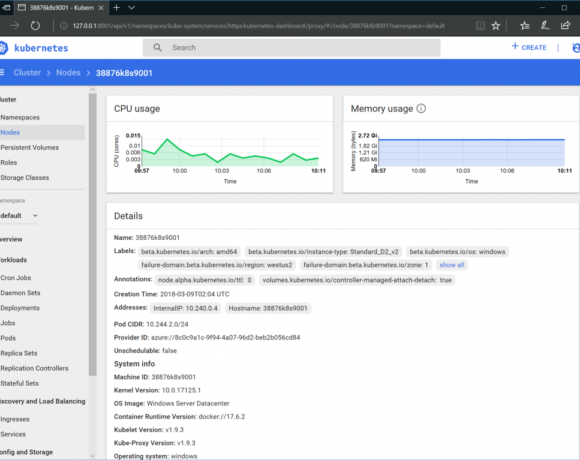The width and height of the screenshot is (580, 460).
Task: Open Discovery and Load Balancing section
Action: pos(43,401)
